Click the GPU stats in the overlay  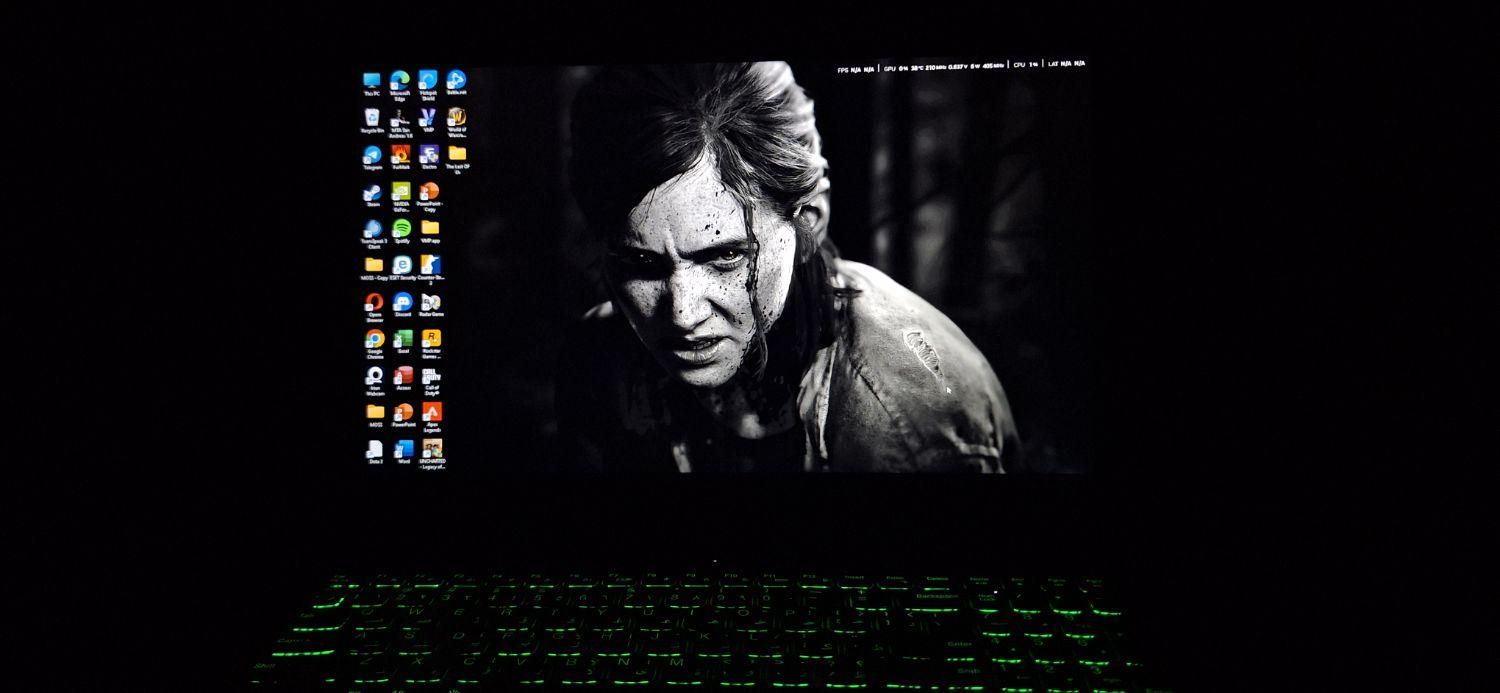tap(944, 68)
